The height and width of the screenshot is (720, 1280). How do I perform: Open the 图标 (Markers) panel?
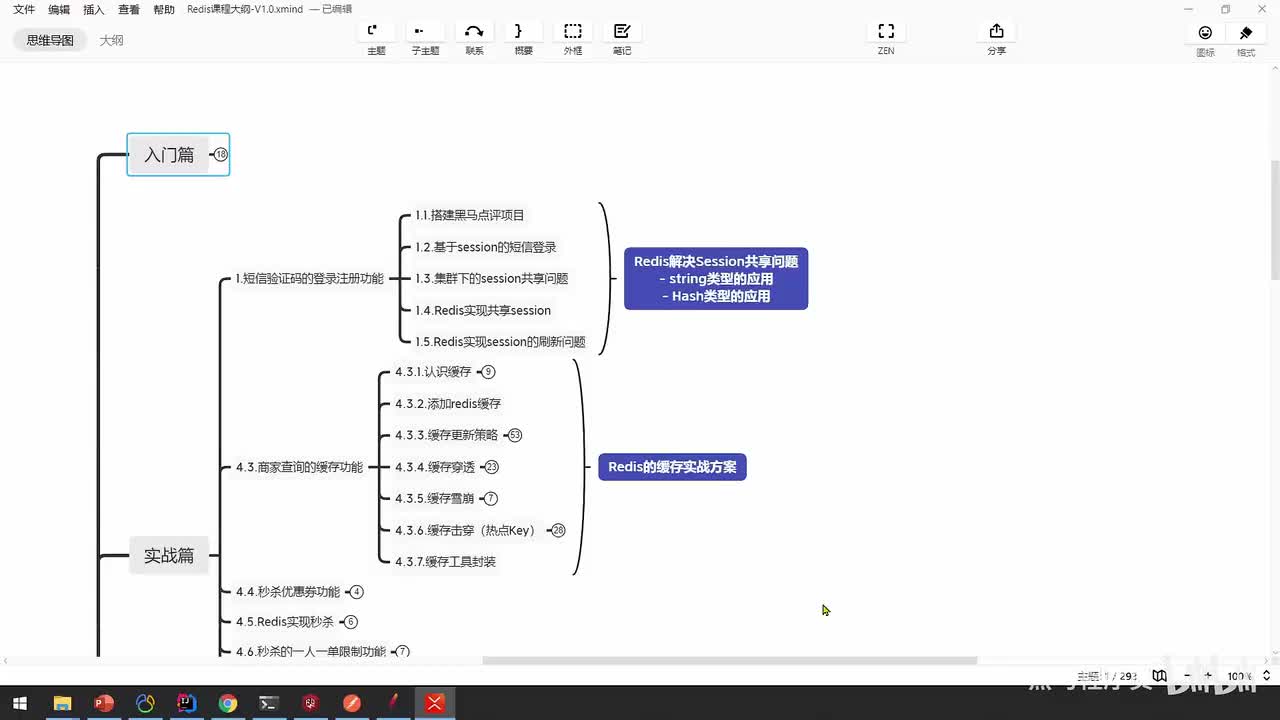pyautogui.click(x=1205, y=33)
